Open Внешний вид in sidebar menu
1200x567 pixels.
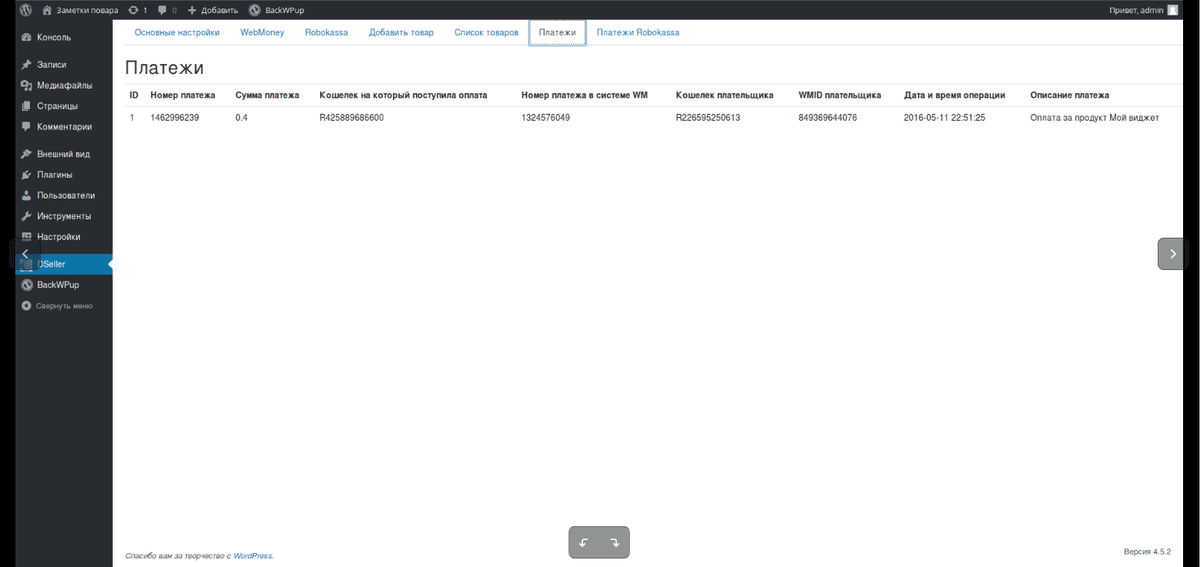[x=64, y=154]
